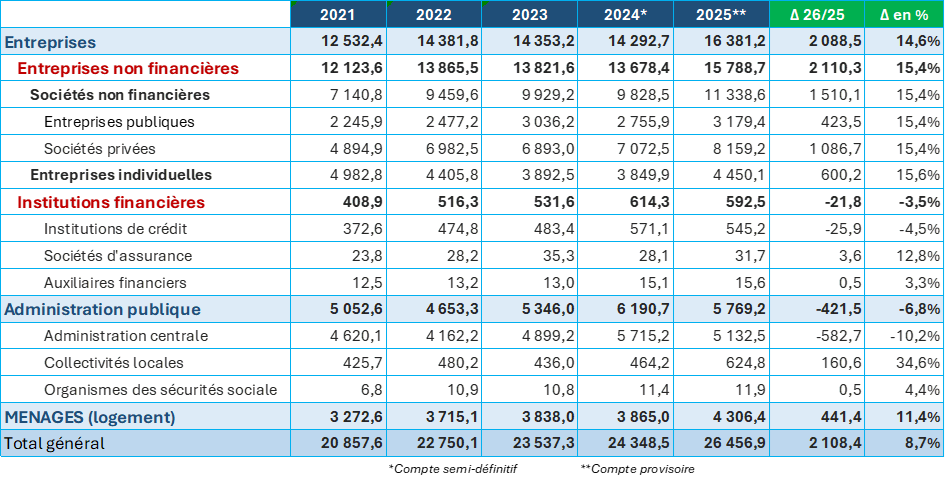Select the 2021 column header
Viewport: 945px width, 478px height.
(338, 14)
